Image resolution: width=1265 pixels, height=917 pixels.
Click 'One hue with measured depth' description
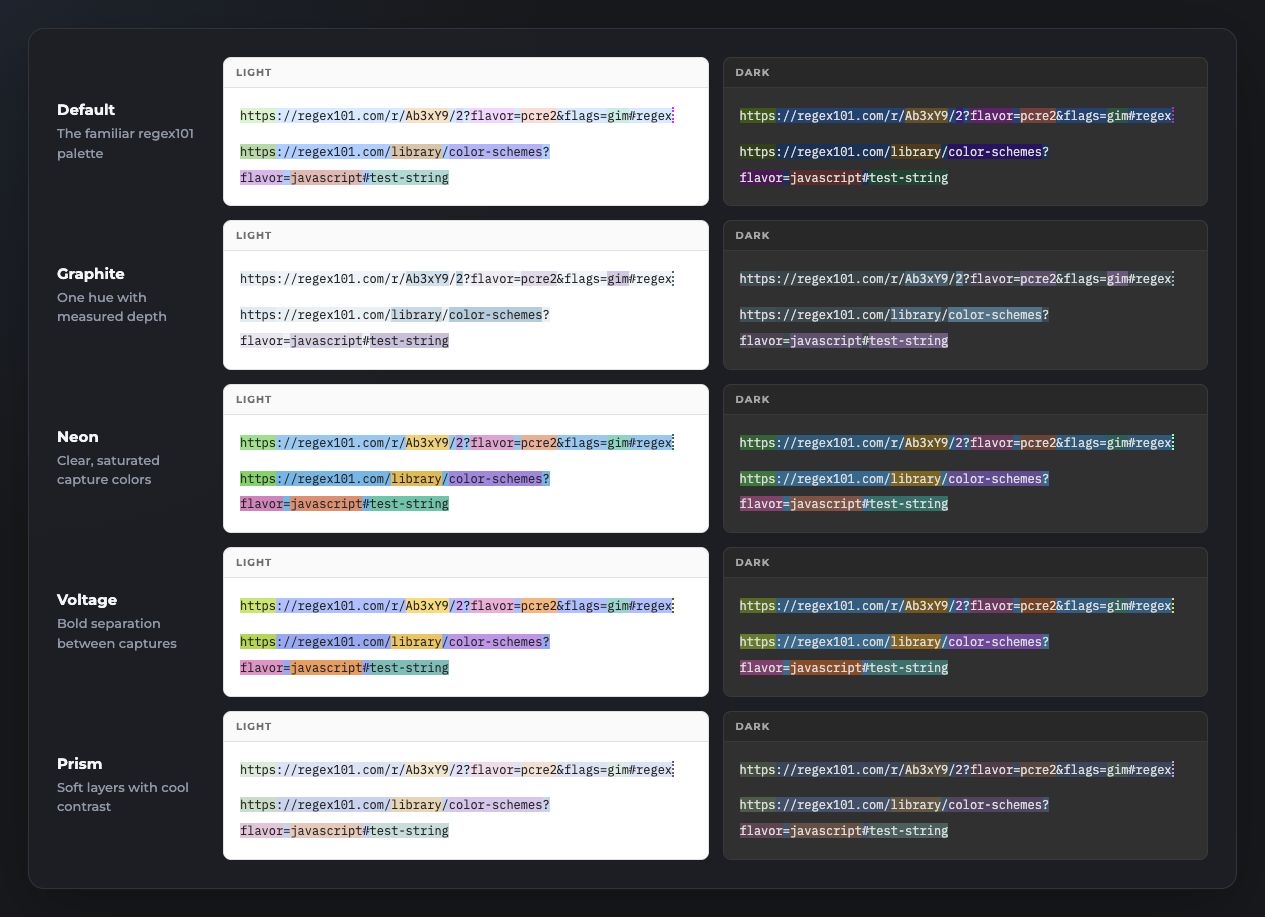(112, 307)
